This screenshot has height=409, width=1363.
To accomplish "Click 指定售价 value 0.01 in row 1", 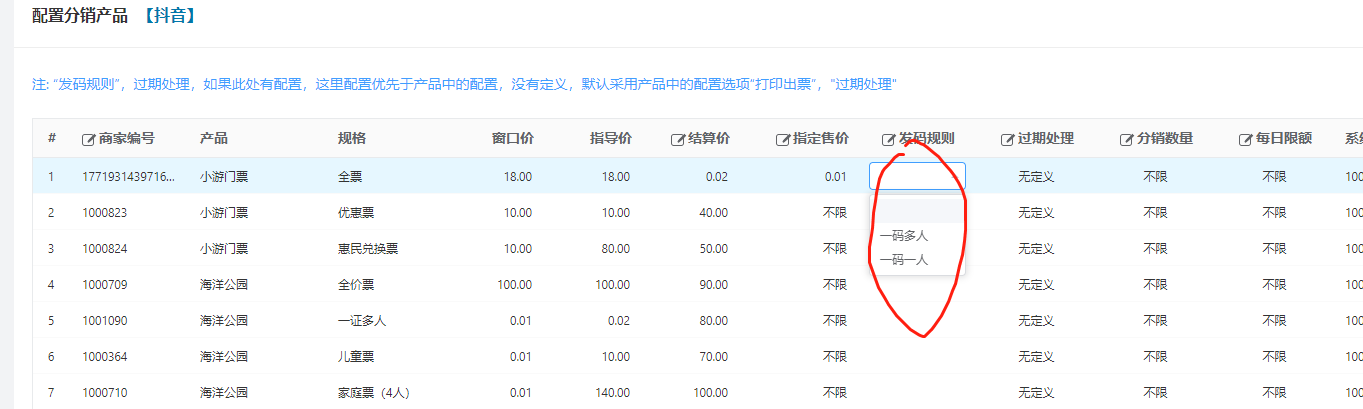I will point(835,177).
